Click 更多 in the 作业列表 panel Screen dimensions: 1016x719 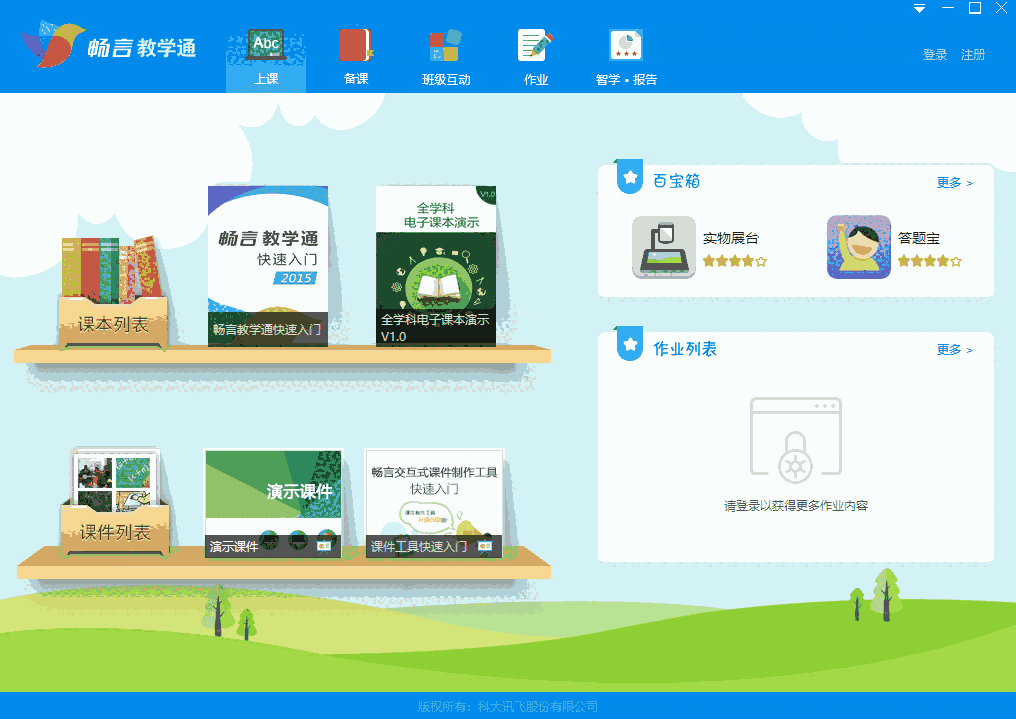954,350
